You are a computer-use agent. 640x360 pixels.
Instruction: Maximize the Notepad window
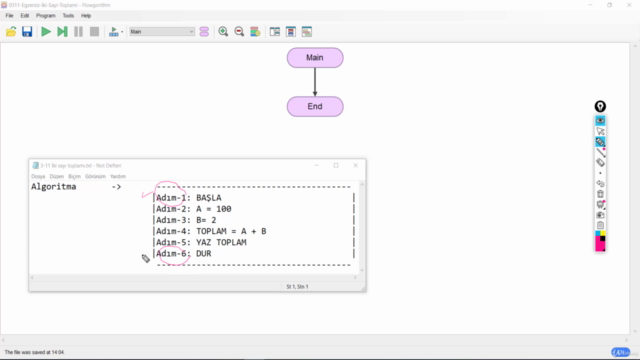pos(336,165)
